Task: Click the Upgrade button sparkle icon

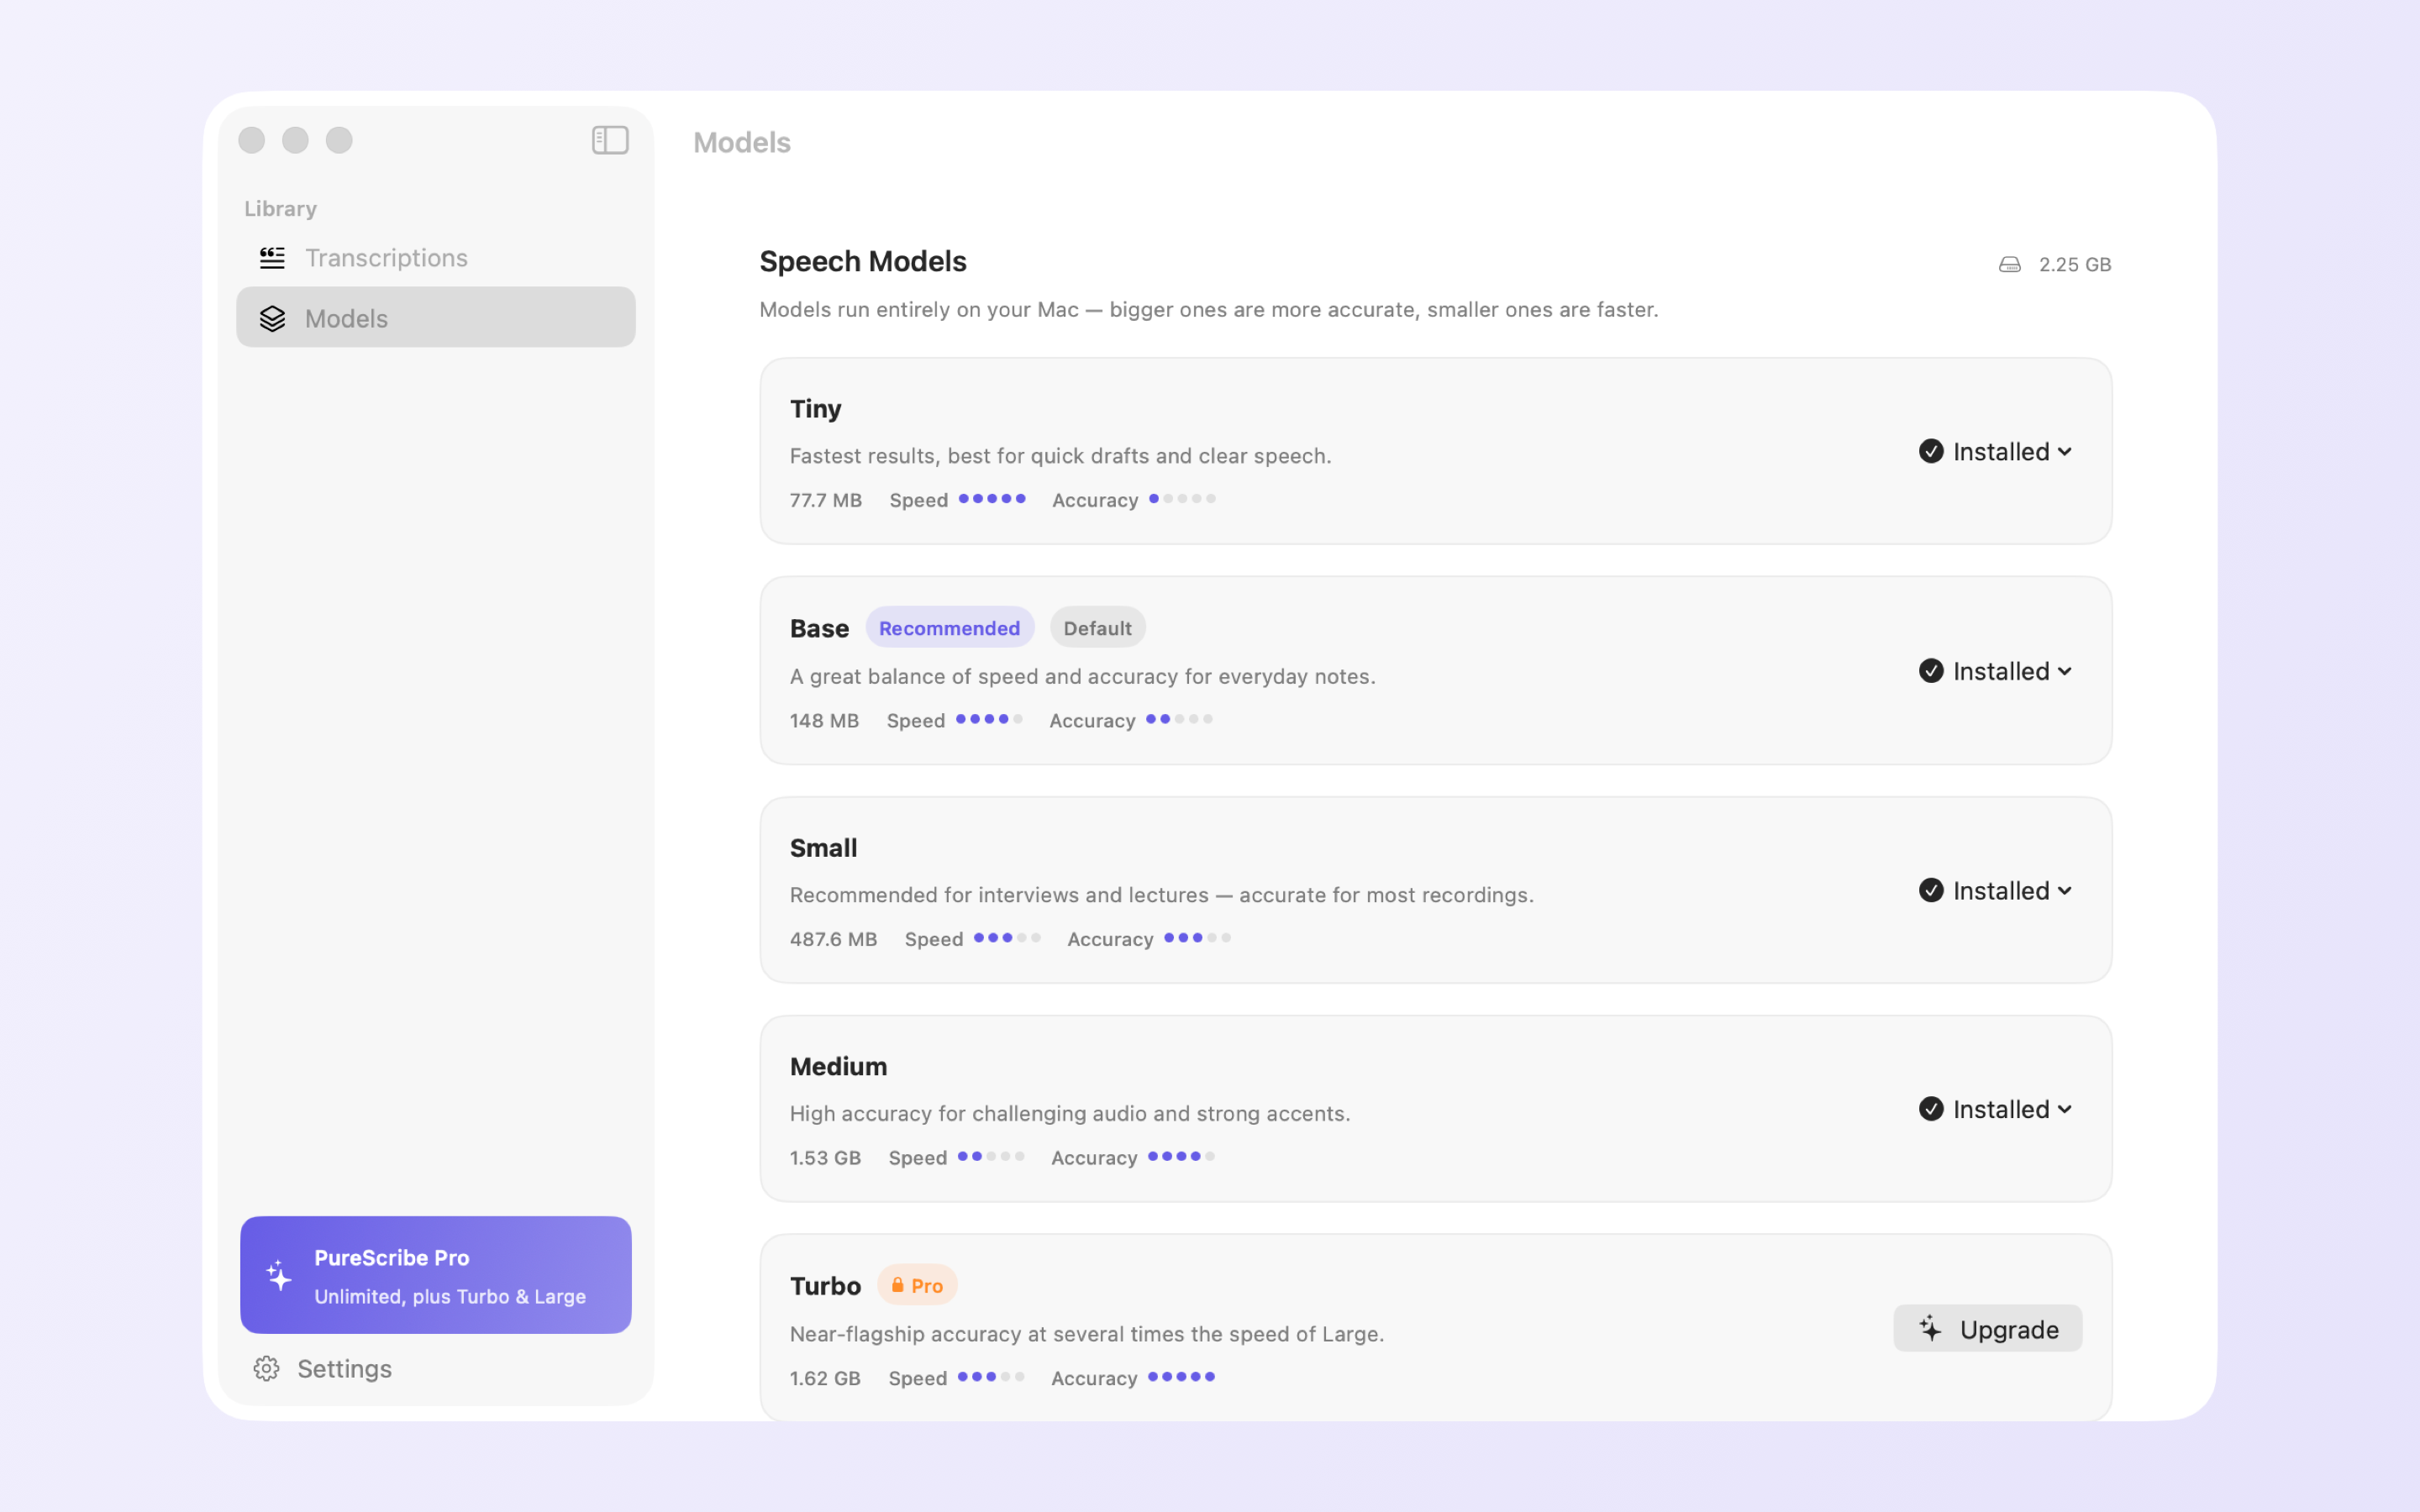Action: pyautogui.click(x=1931, y=1328)
